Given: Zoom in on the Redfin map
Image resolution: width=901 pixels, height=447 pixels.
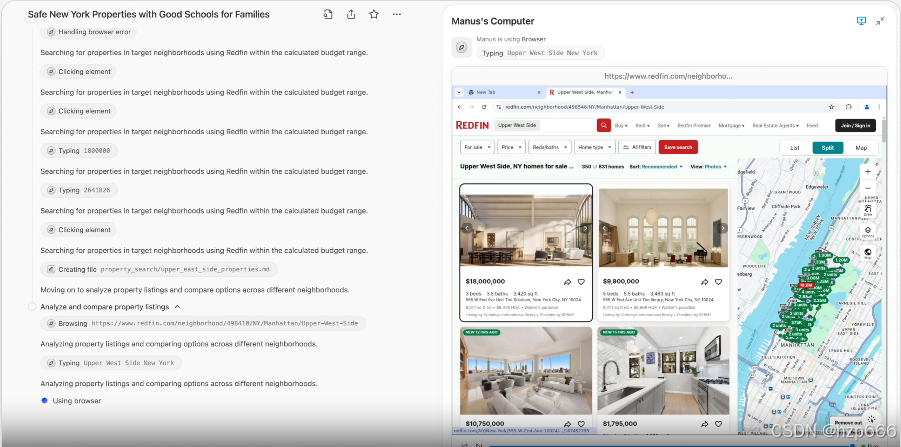Looking at the screenshot, I should click(867, 171).
